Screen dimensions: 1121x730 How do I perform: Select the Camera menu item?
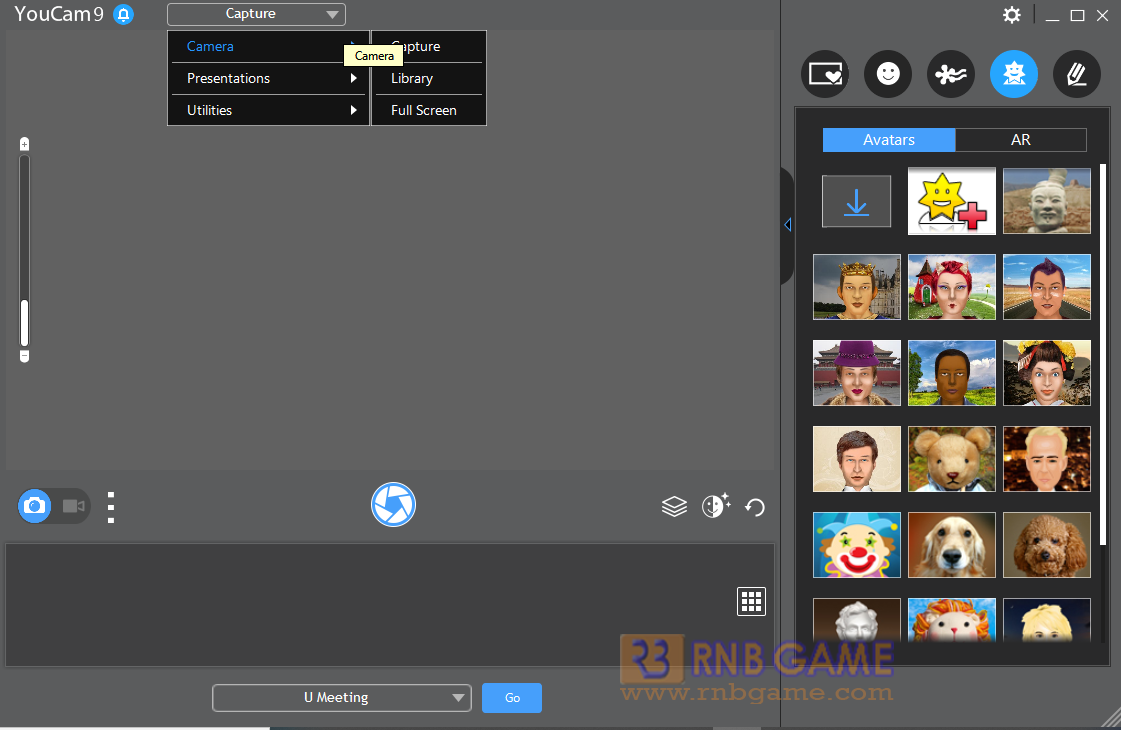[x=269, y=46]
